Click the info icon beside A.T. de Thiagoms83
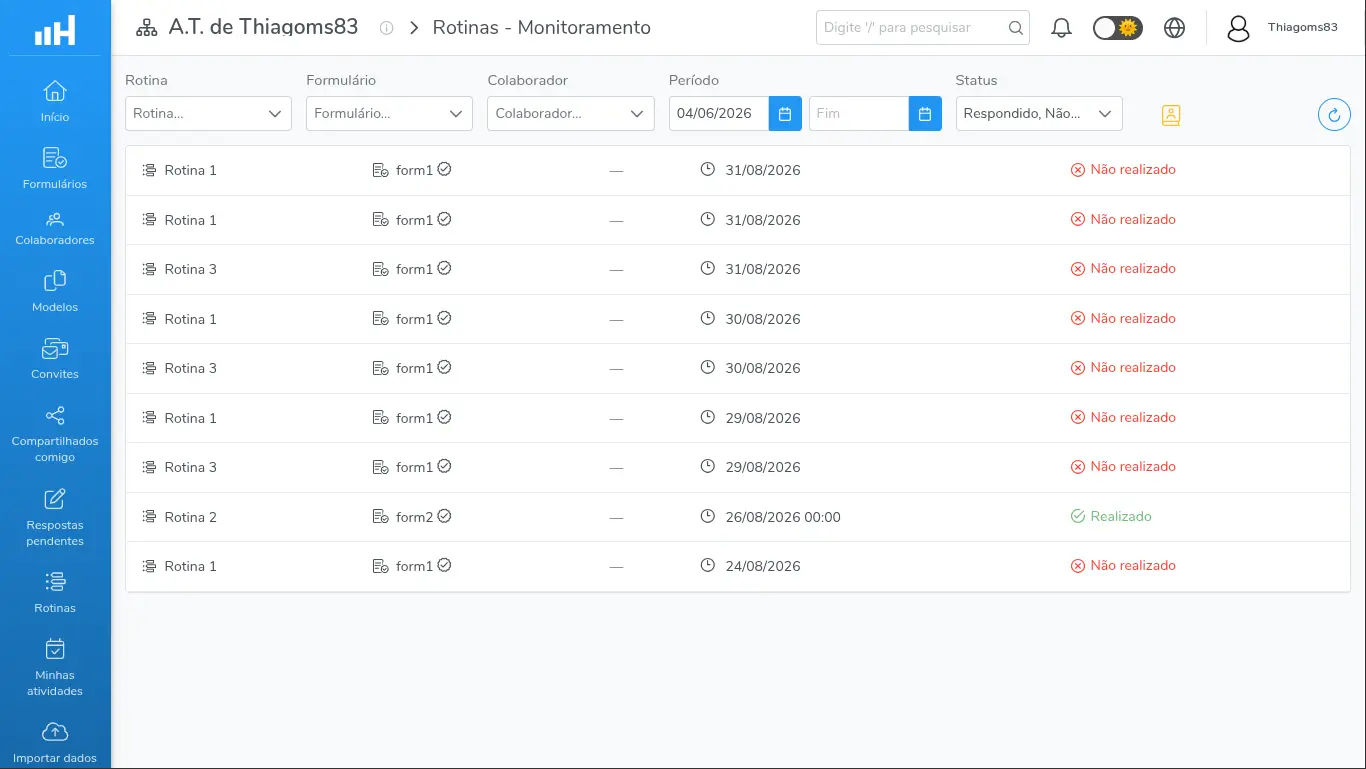 pos(386,28)
